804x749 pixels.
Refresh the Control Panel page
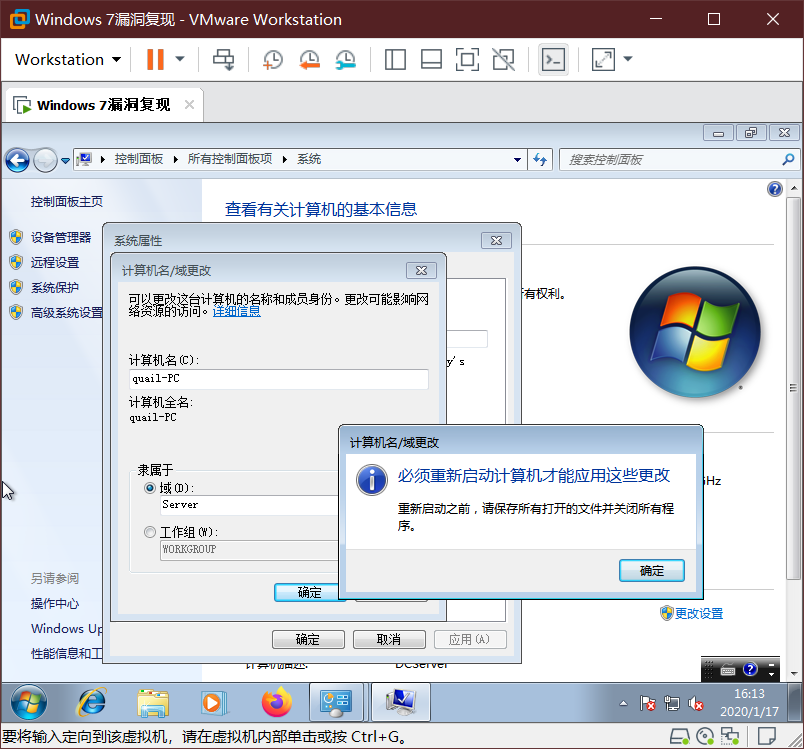pyautogui.click(x=540, y=160)
